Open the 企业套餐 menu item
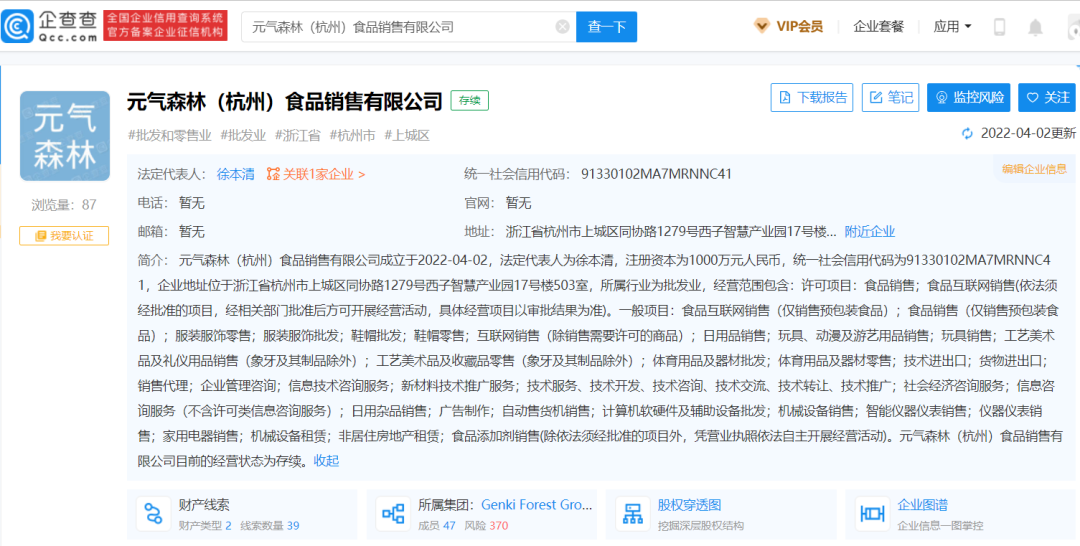 (878, 27)
